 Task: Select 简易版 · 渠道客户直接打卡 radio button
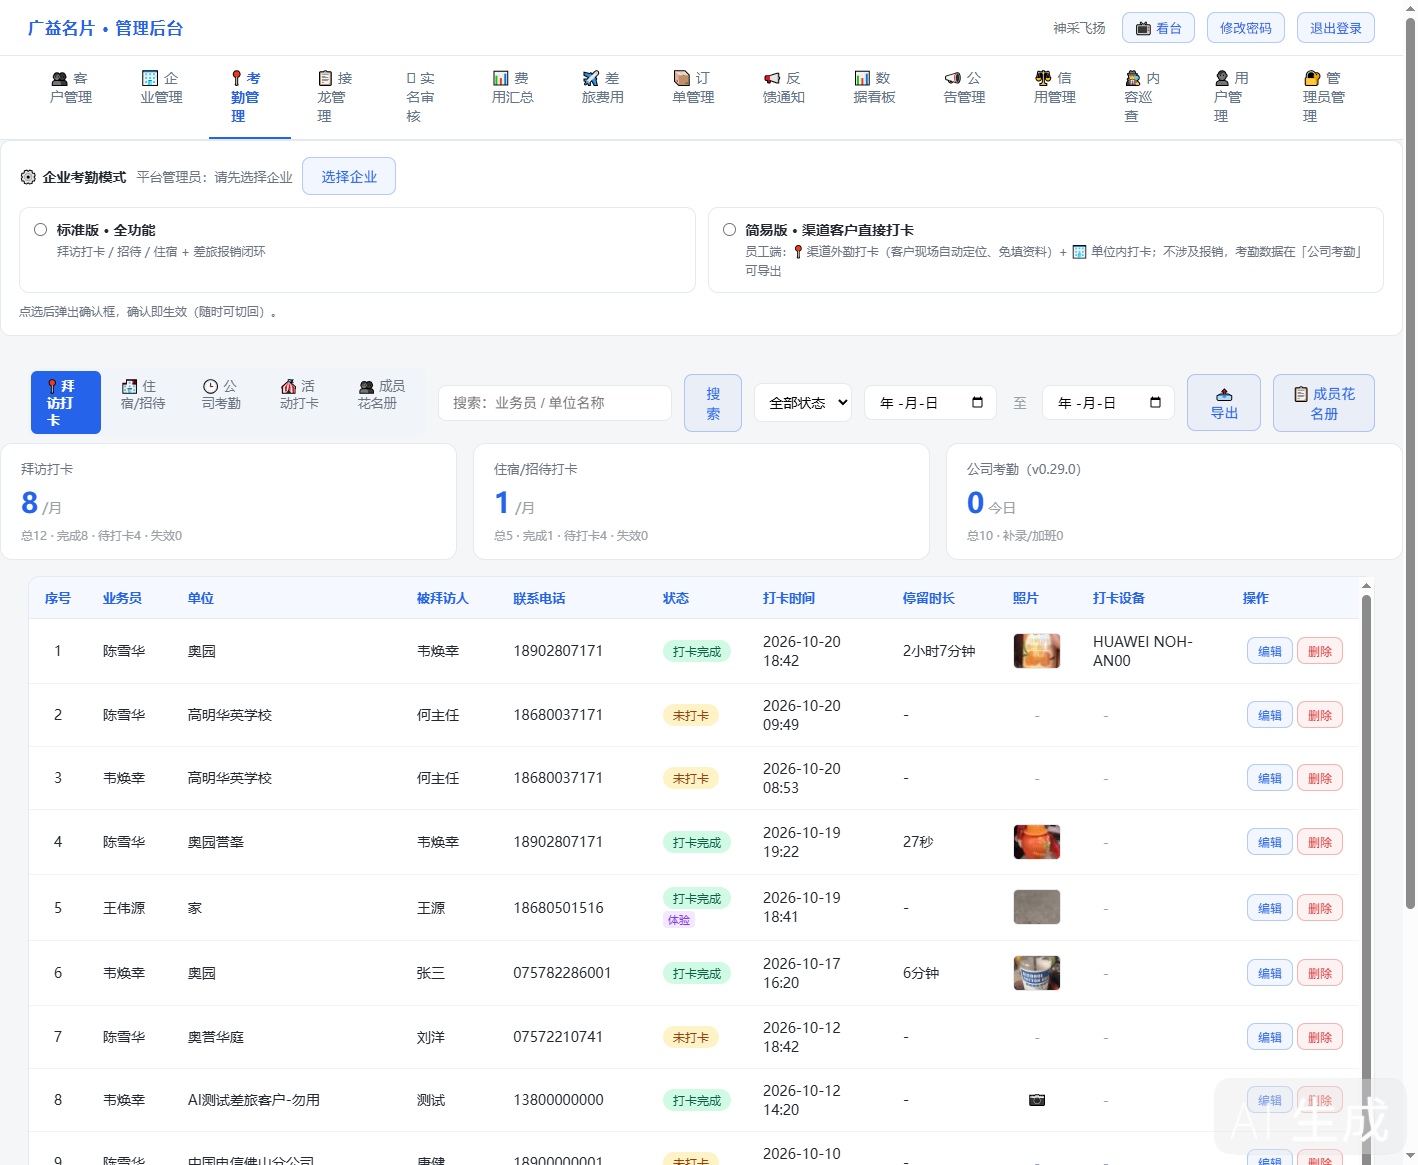coord(730,230)
